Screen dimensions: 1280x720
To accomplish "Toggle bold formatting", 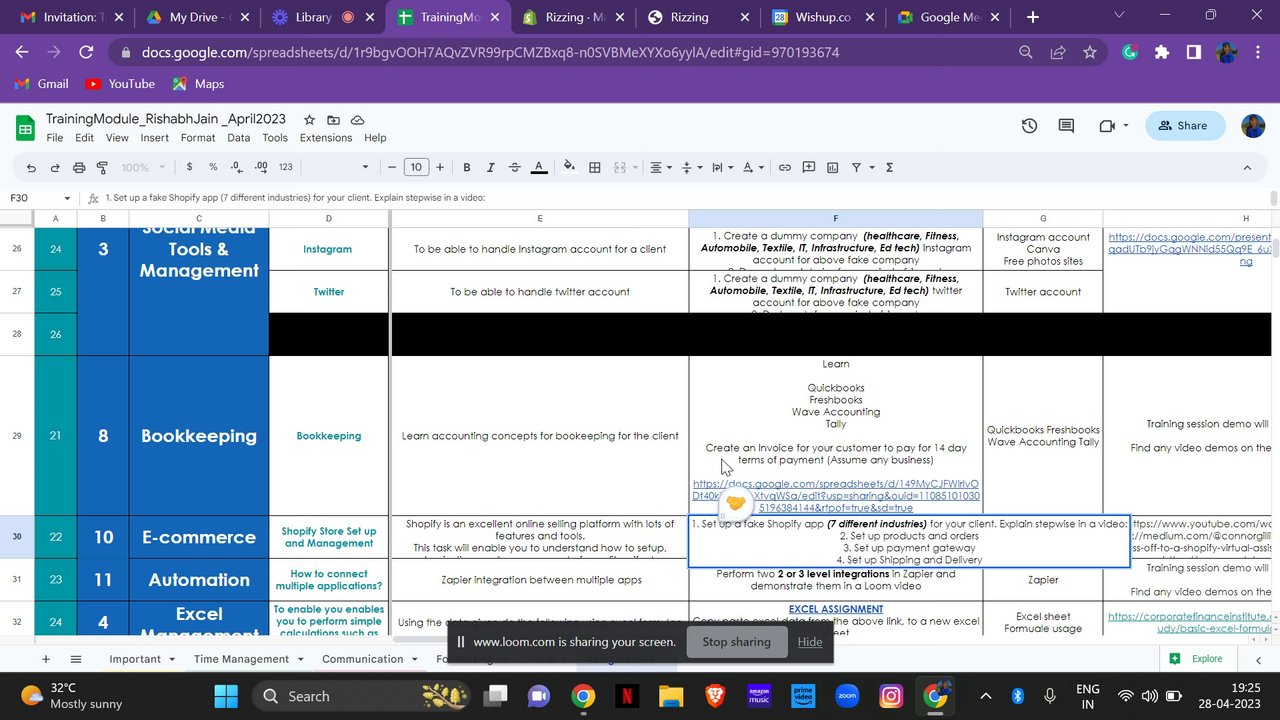I will click(x=465, y=168).
